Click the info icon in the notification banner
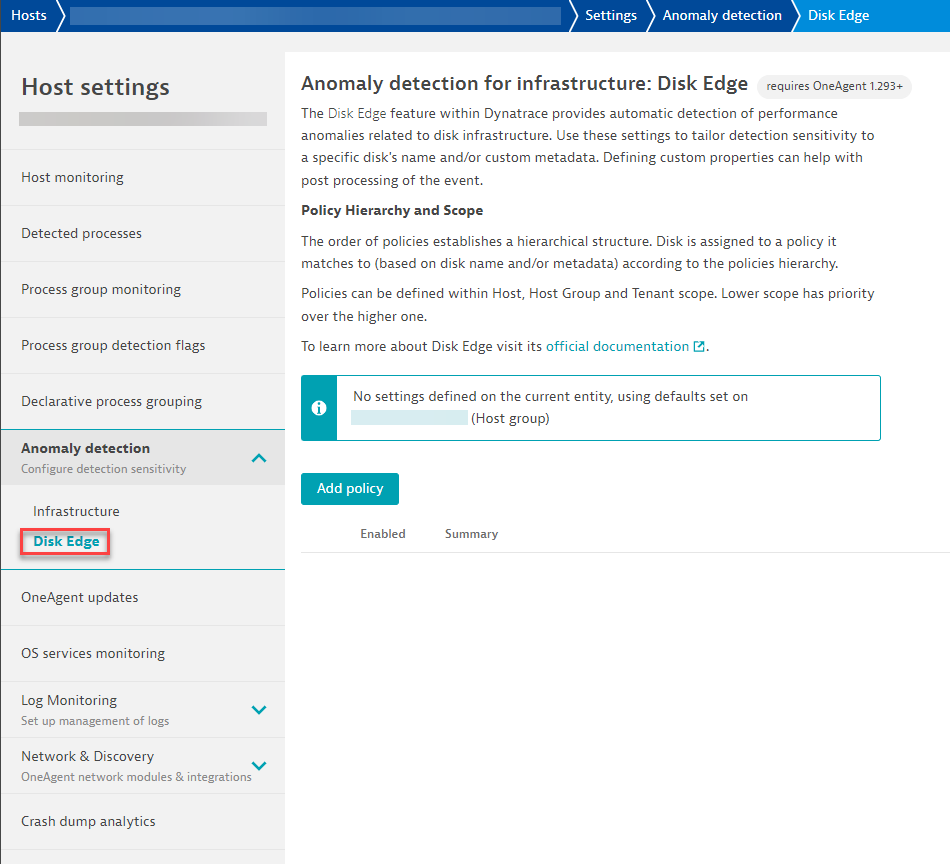The width and height of the screenshot is (950, 864). pyautogui.click(x=319, y=408)
